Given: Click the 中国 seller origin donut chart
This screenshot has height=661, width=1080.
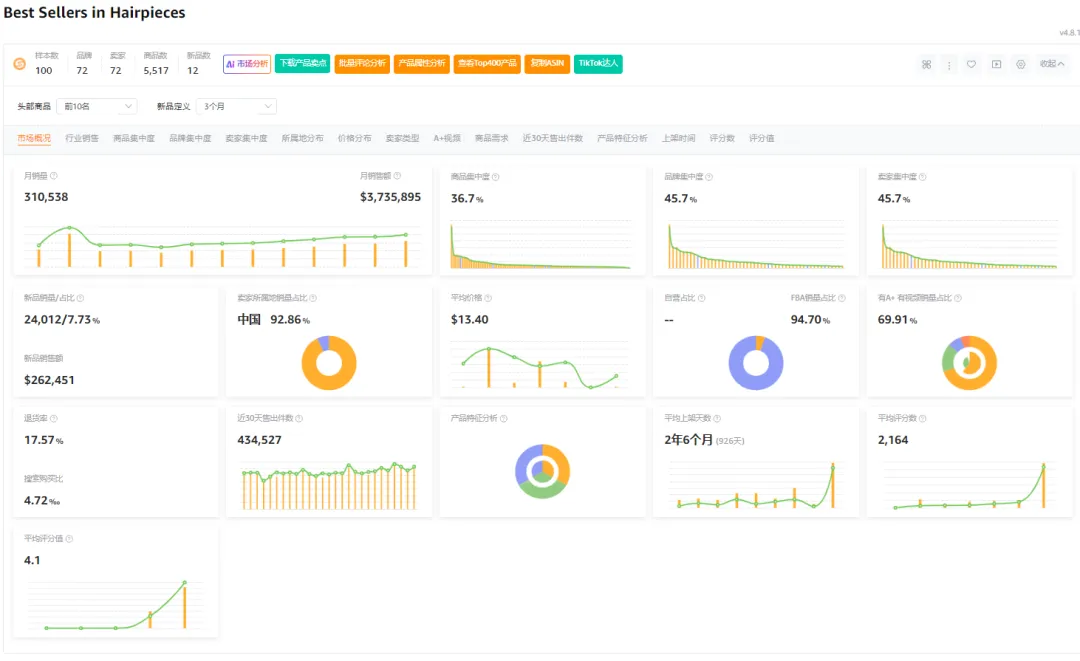Looking at the screenshot, I should (x=329, y=362).
